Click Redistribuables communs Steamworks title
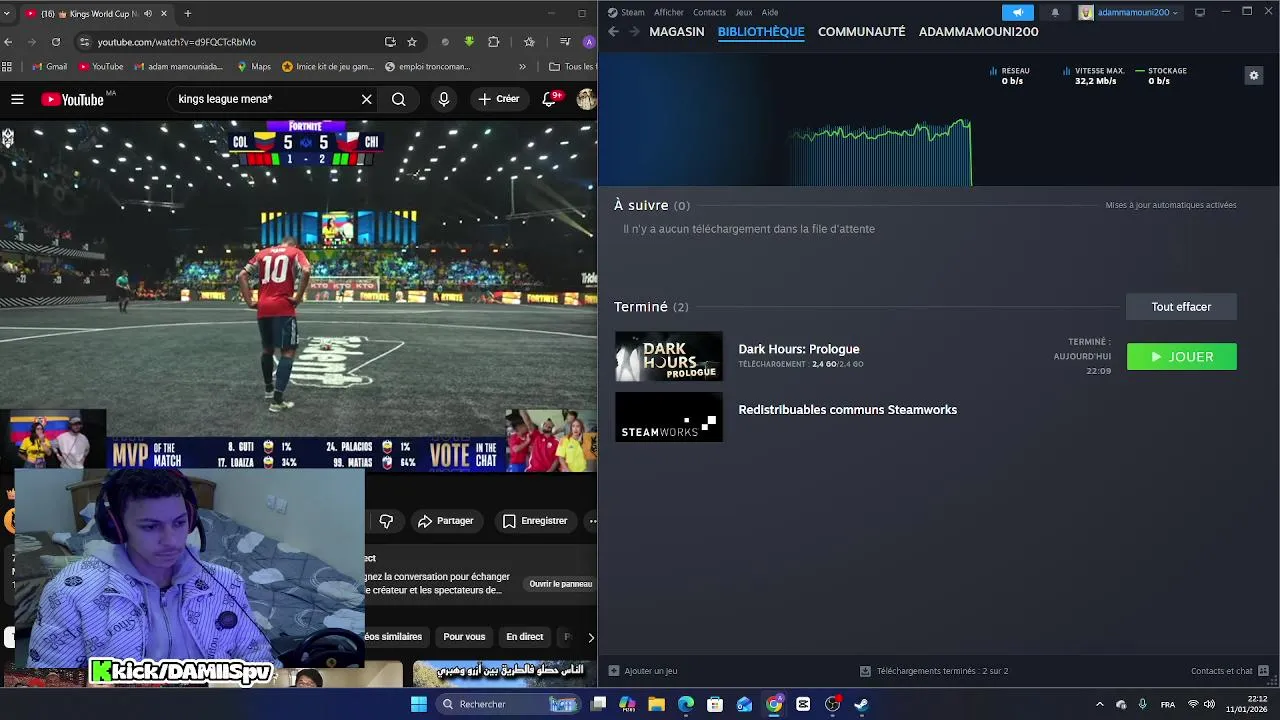Viewport: 1280px width, 720px height. tap(847, 410)
